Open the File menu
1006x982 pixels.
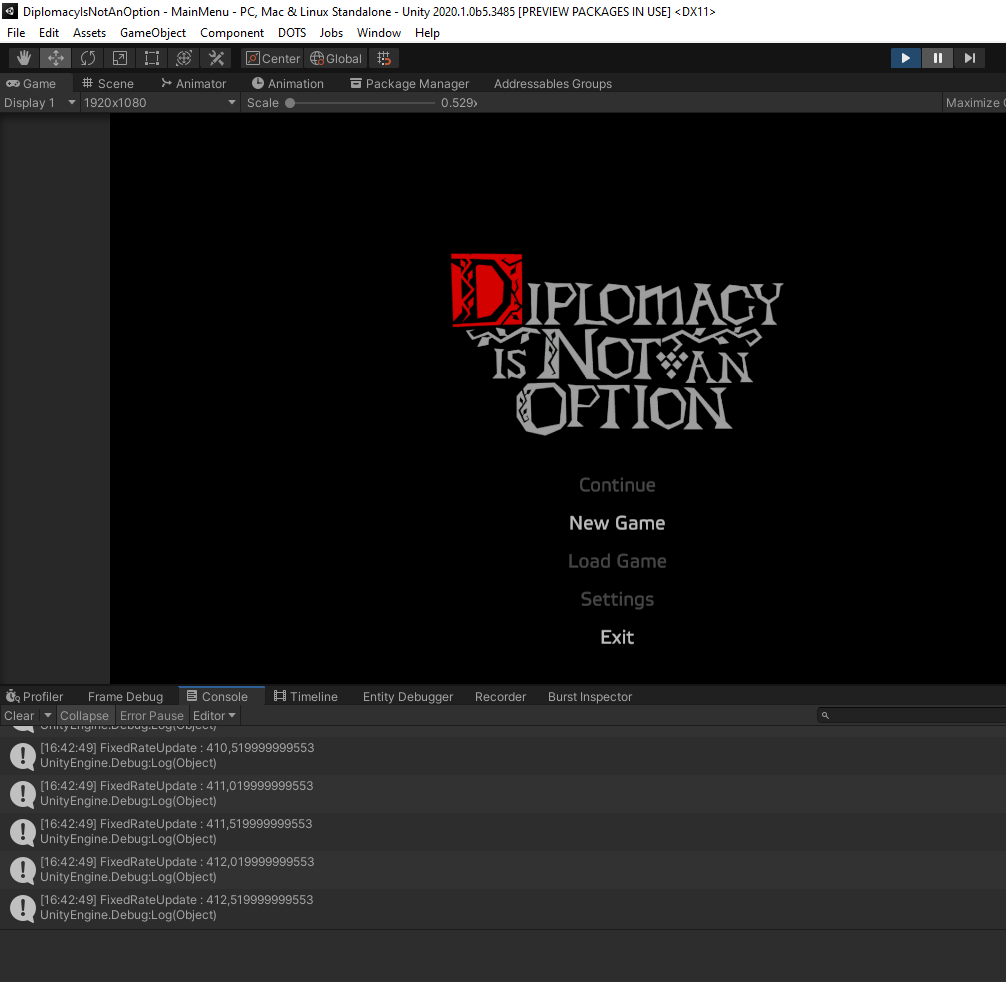[x=16, y=33]
